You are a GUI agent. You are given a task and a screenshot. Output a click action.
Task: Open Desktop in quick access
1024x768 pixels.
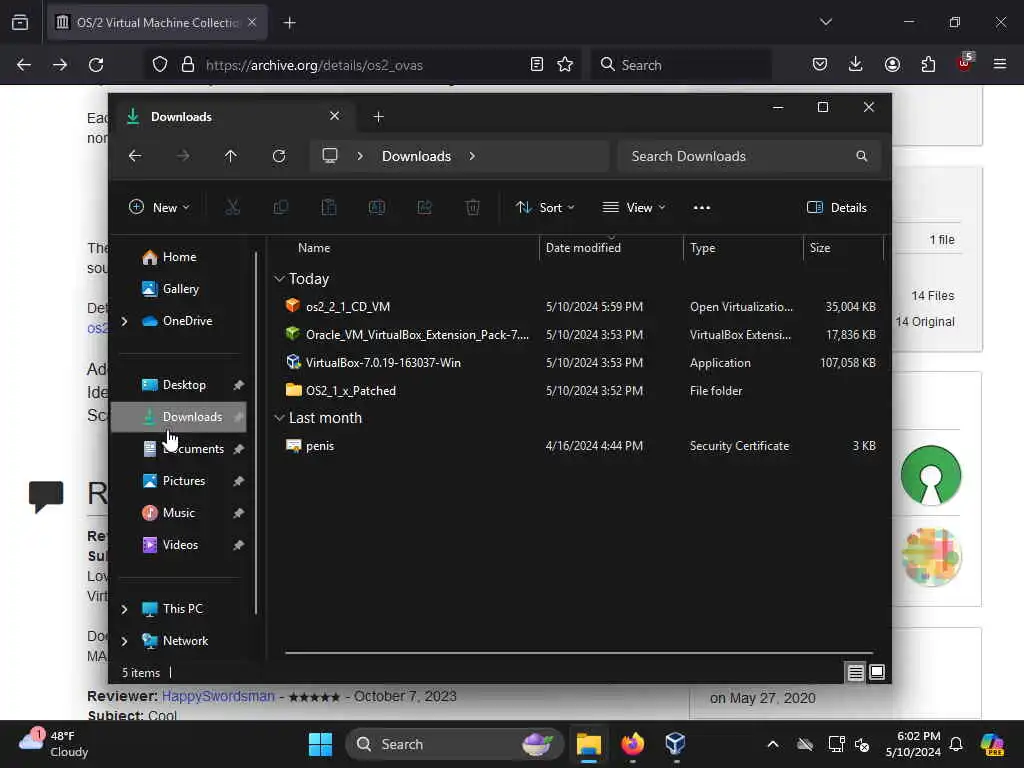[x=179, y=385]
